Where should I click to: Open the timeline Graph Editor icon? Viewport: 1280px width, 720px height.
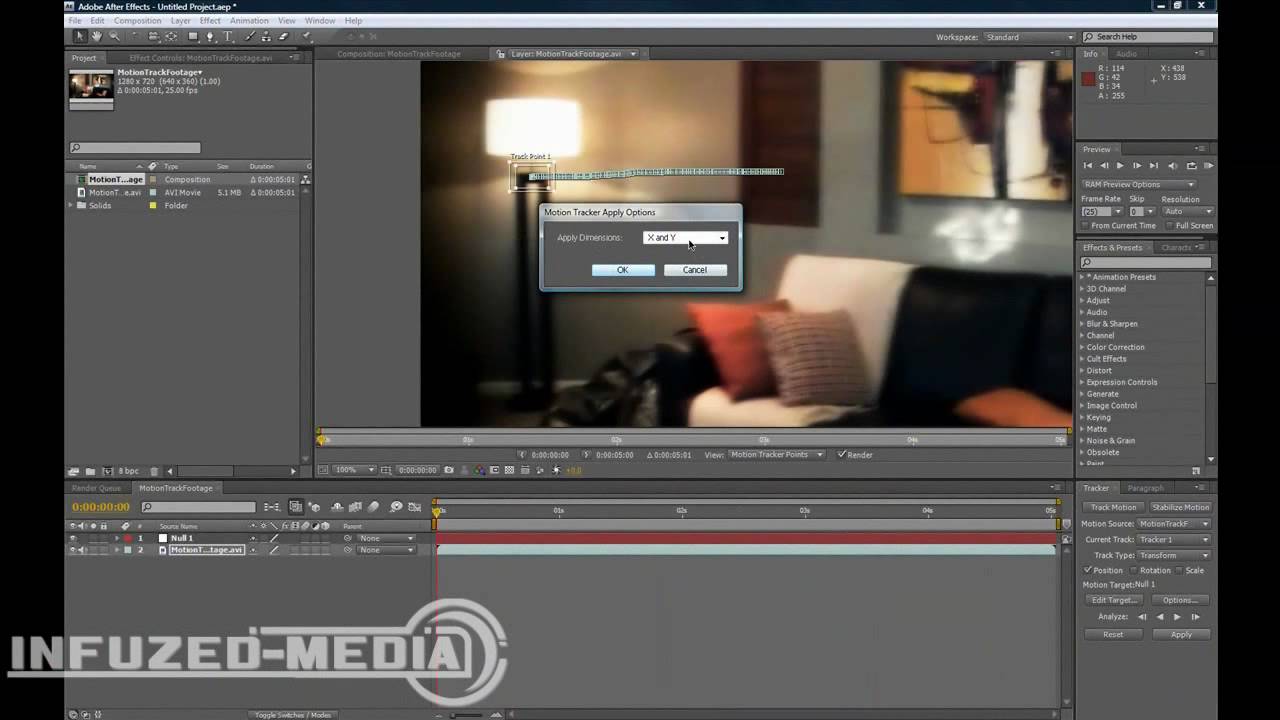click(x=415, y=507)
